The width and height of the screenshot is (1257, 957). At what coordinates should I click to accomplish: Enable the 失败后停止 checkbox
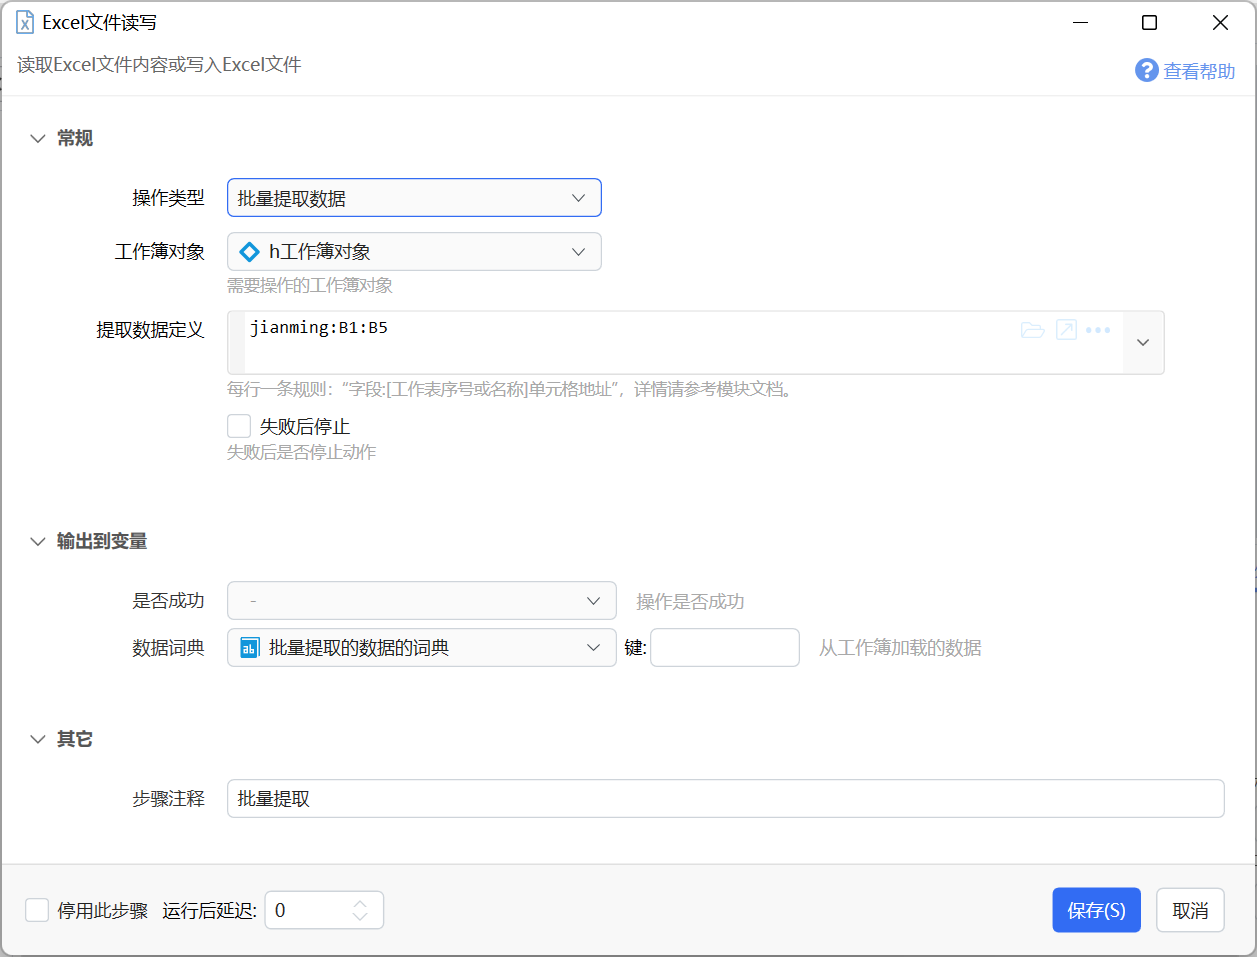click(239, 426)
